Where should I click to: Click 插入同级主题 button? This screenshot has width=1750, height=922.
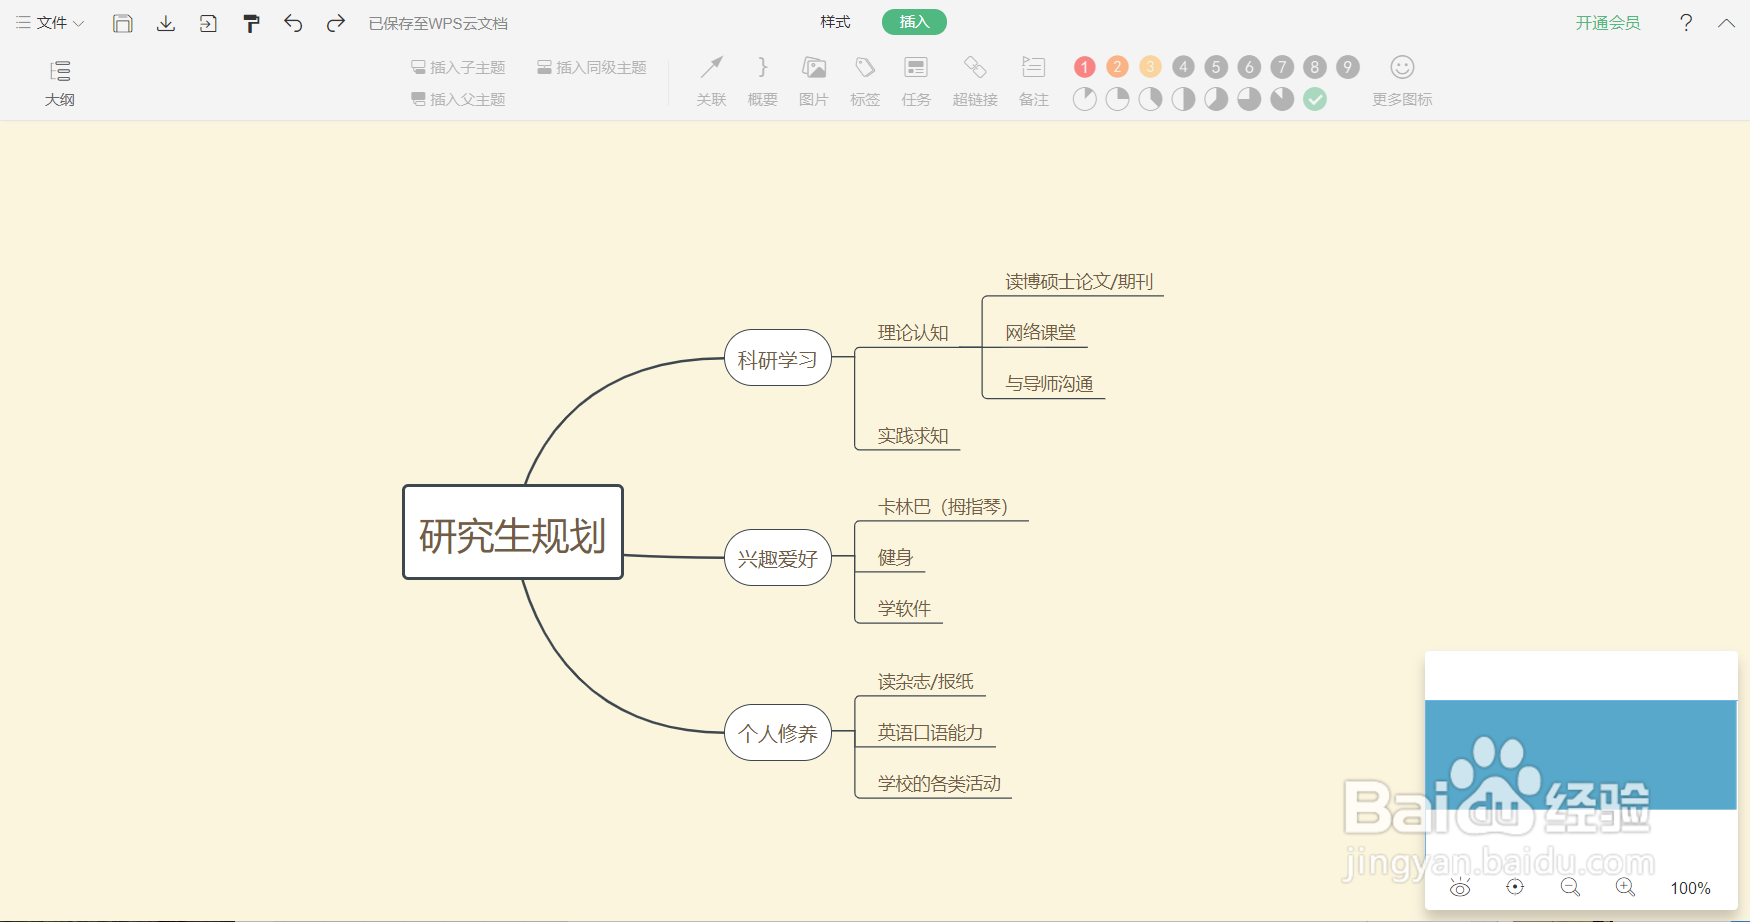(x=592, y=67)
